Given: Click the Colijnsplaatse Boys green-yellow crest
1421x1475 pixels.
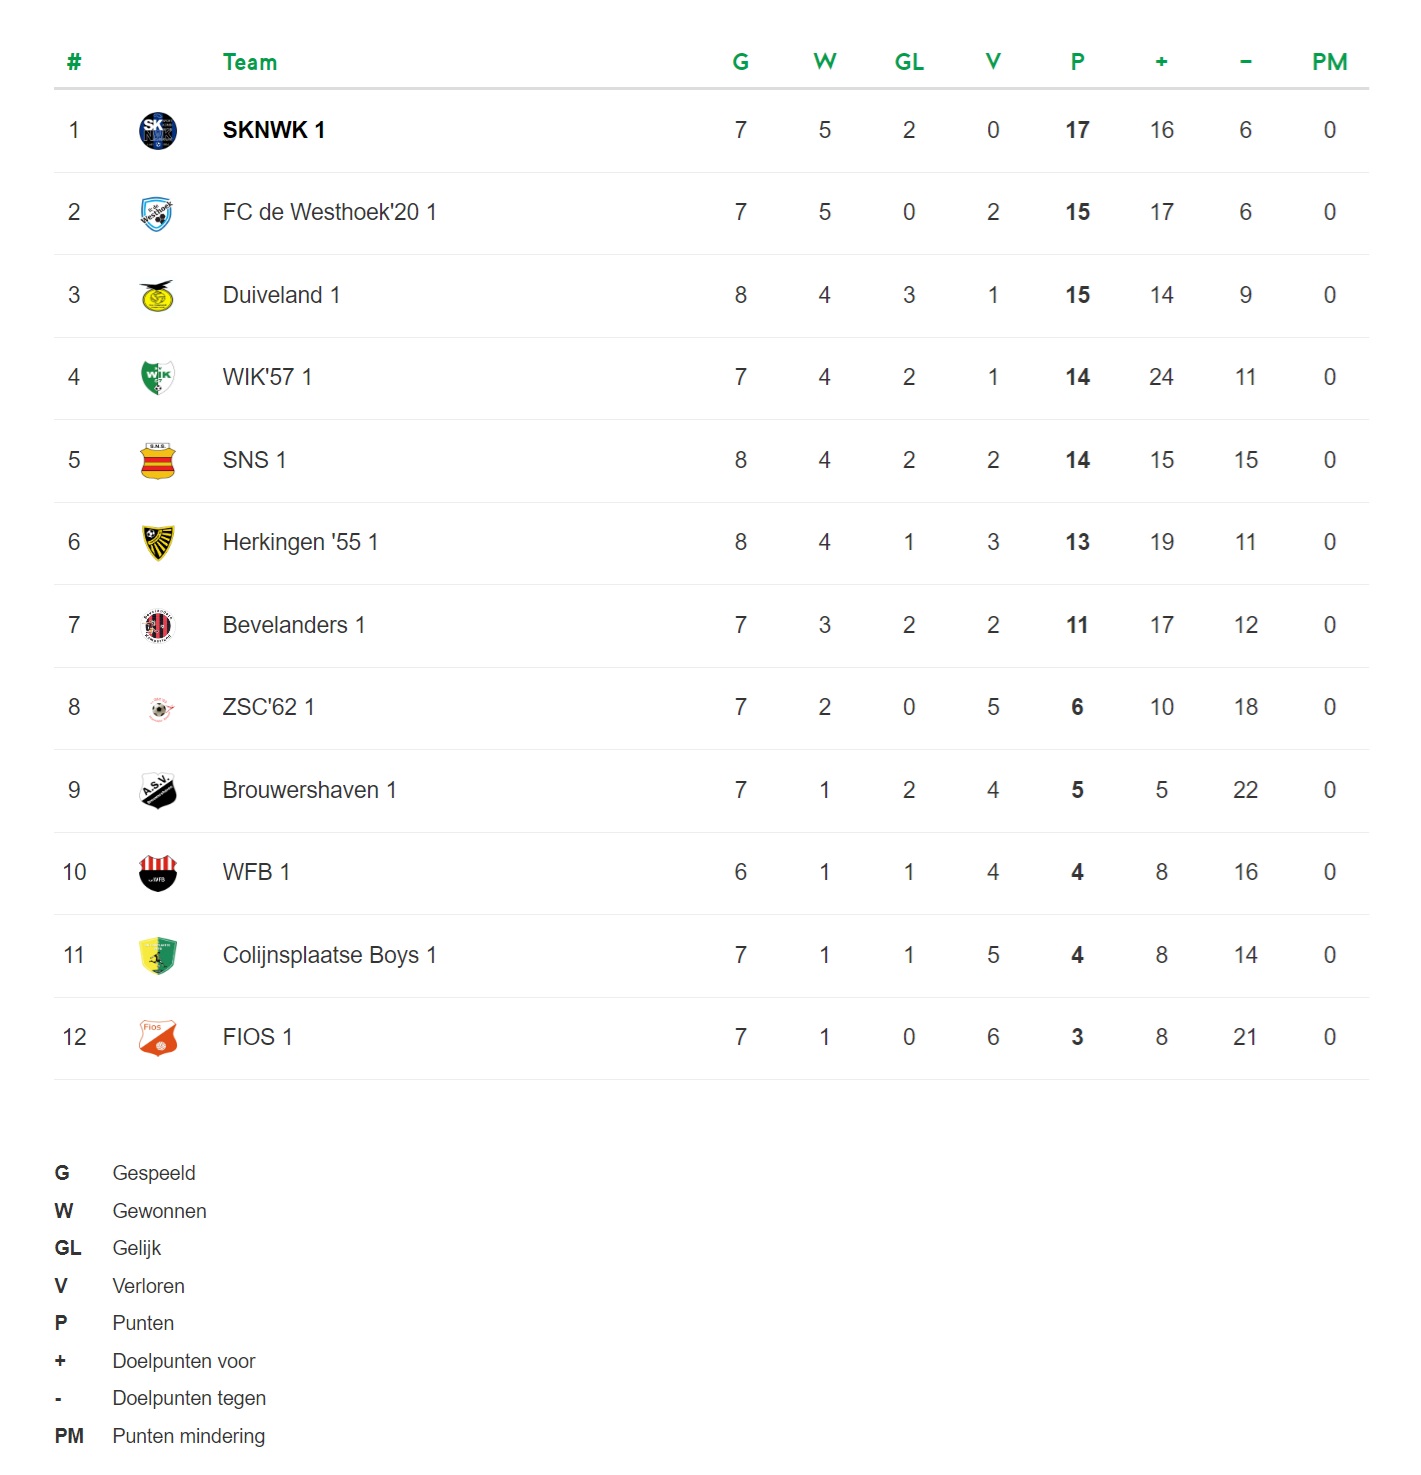Looking at the screenshot, I should point(158,956).
